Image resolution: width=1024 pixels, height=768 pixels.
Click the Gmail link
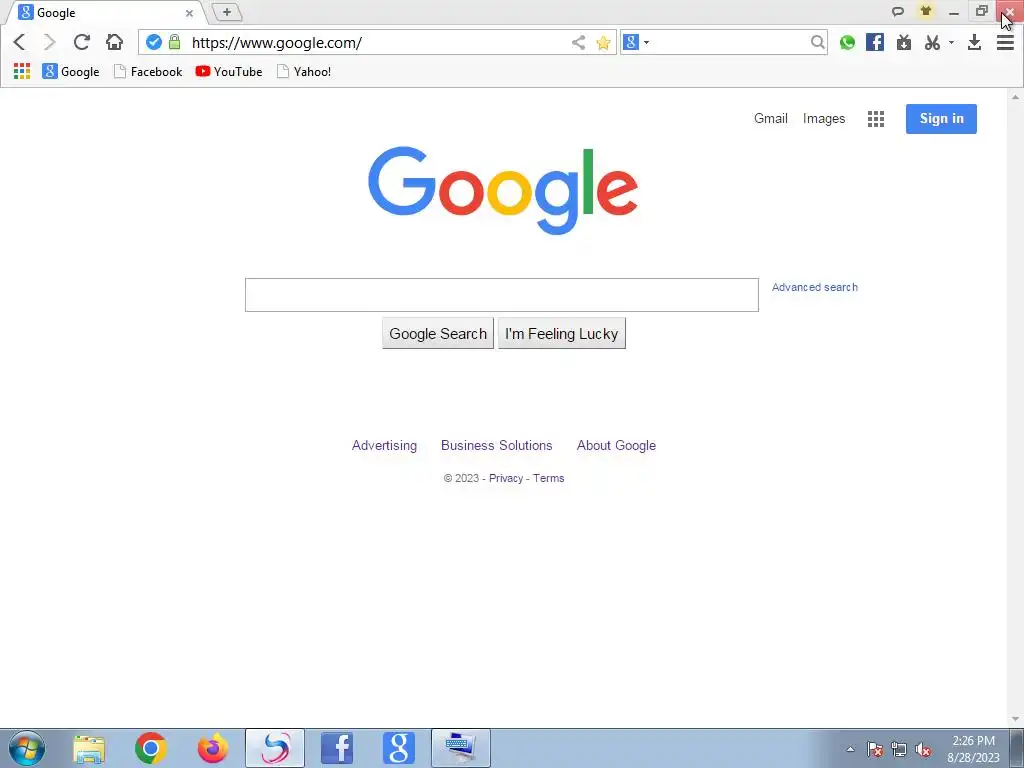771,118
